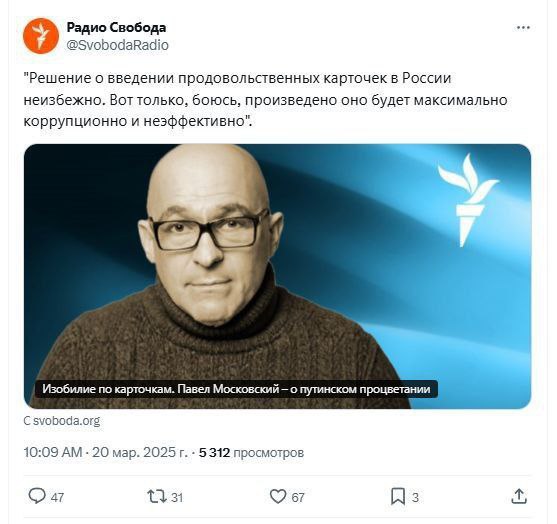Open the share upload icon
The height and width of the screenshot is (524, 557).
click(519, 496)
